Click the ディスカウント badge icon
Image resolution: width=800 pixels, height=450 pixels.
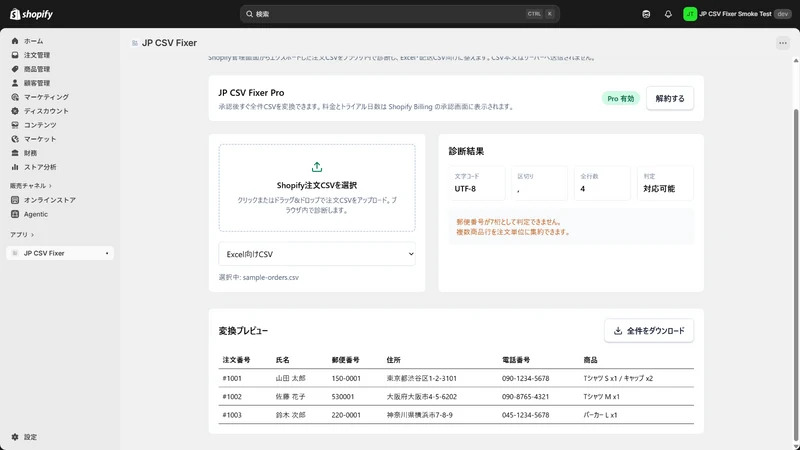coord(15,111)
